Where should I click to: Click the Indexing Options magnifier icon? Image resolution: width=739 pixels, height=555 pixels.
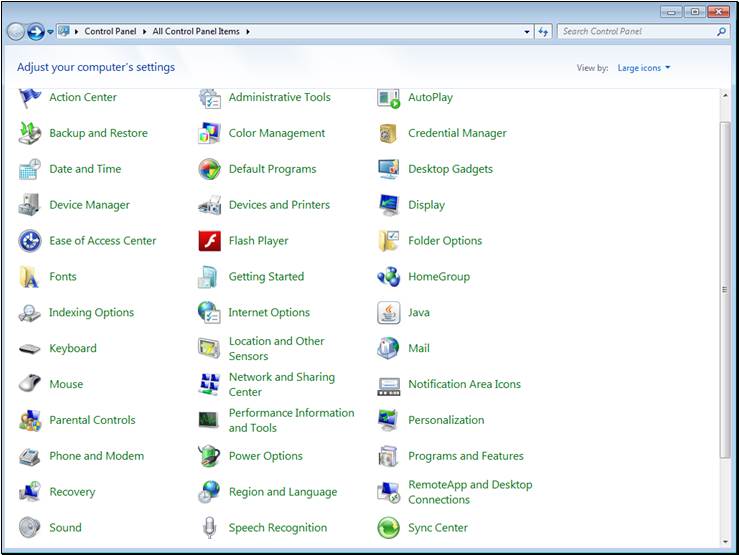tap(30, 312)
